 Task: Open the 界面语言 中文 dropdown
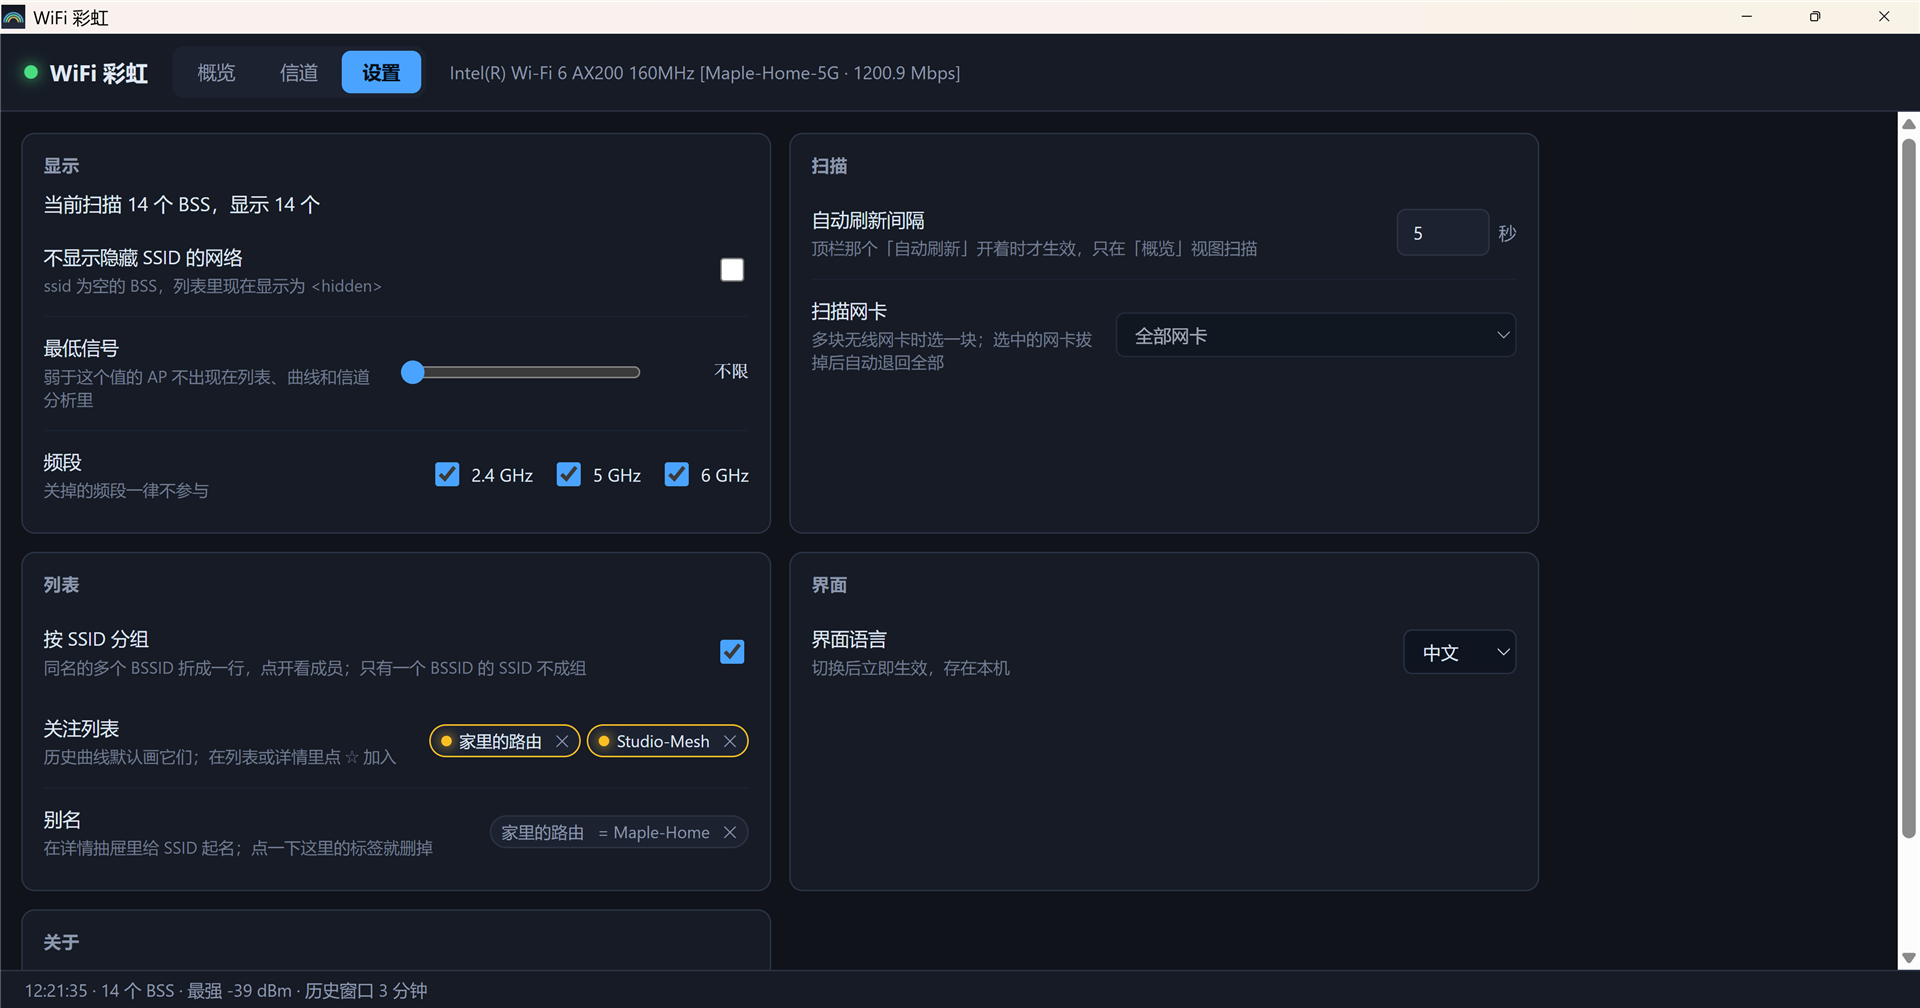tap(1460, 652)
